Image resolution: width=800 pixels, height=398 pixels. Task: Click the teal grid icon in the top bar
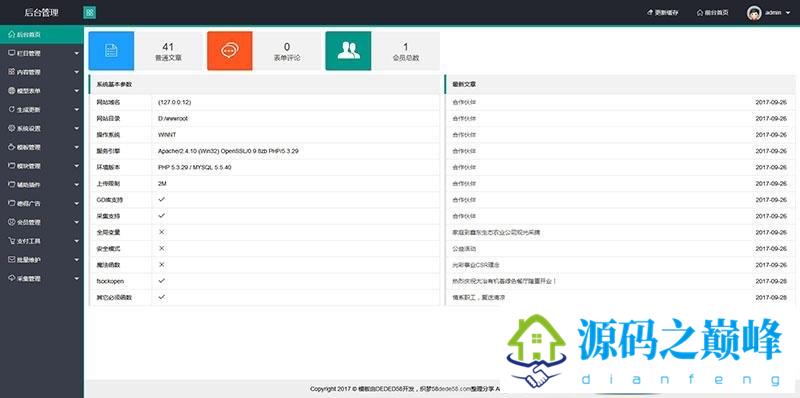(90, 13)
